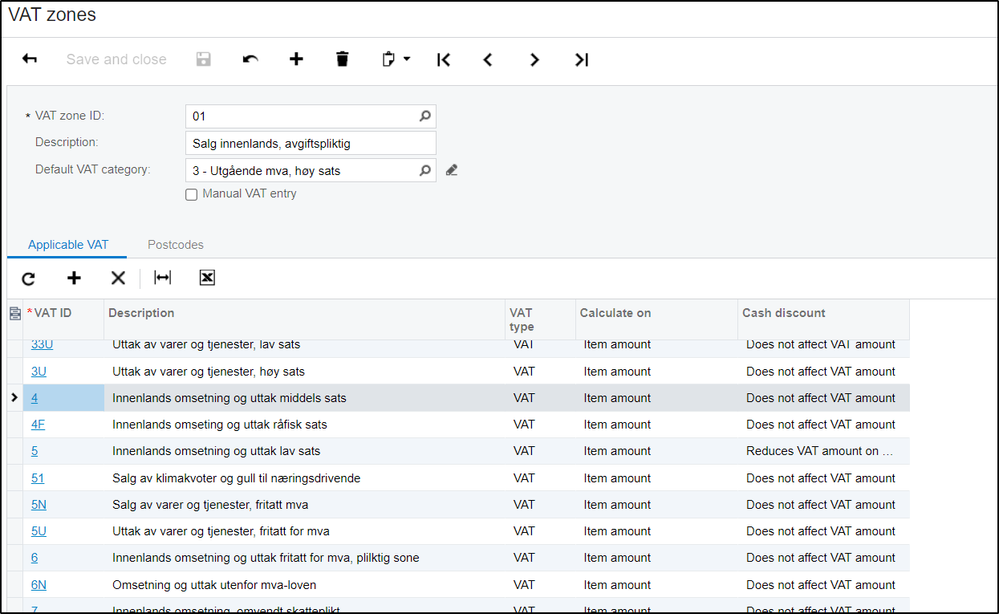Image resolution: width=999 pixels, height=614 pixels.
Task: Open the 6N VAT ID link
Action: coord(39,585)
